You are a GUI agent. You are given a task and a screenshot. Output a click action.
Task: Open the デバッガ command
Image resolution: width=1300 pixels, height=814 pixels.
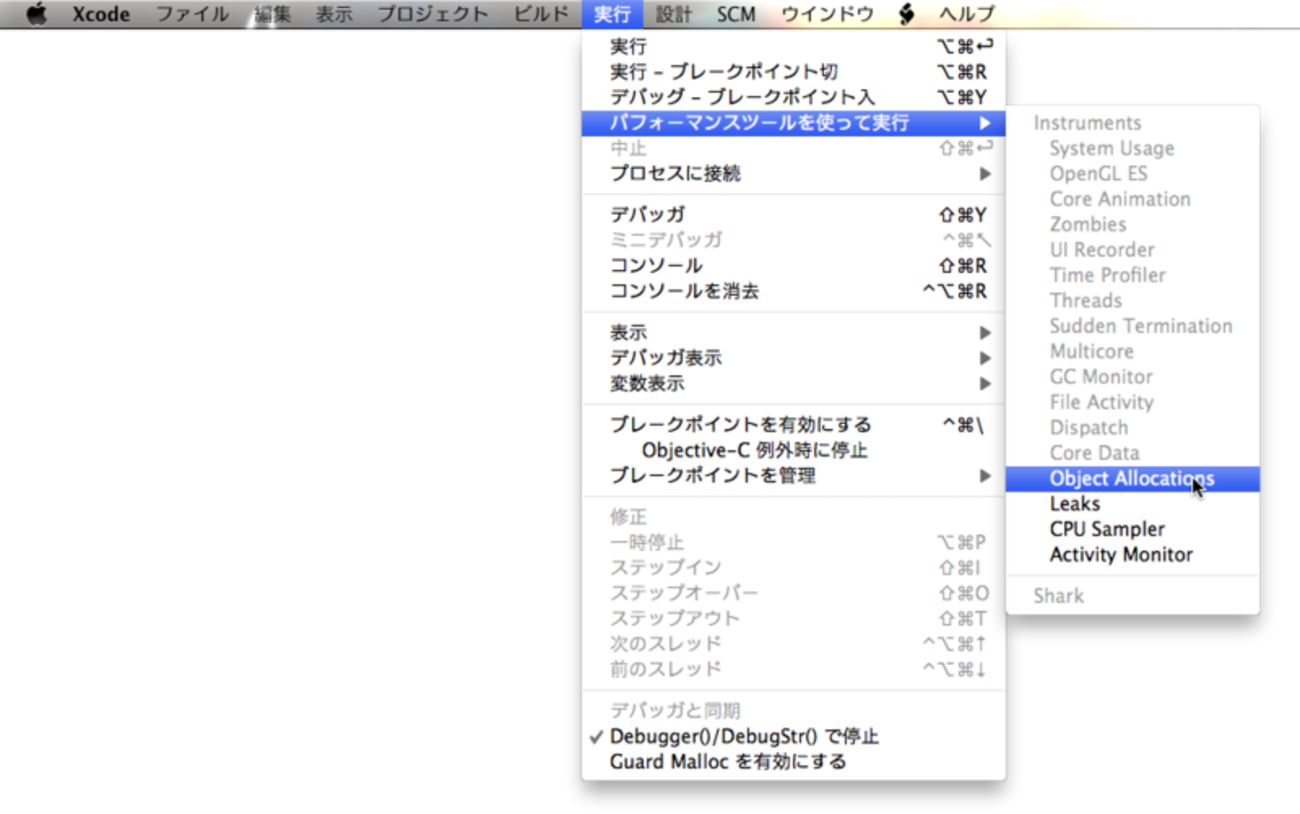(x=794, y=215)
